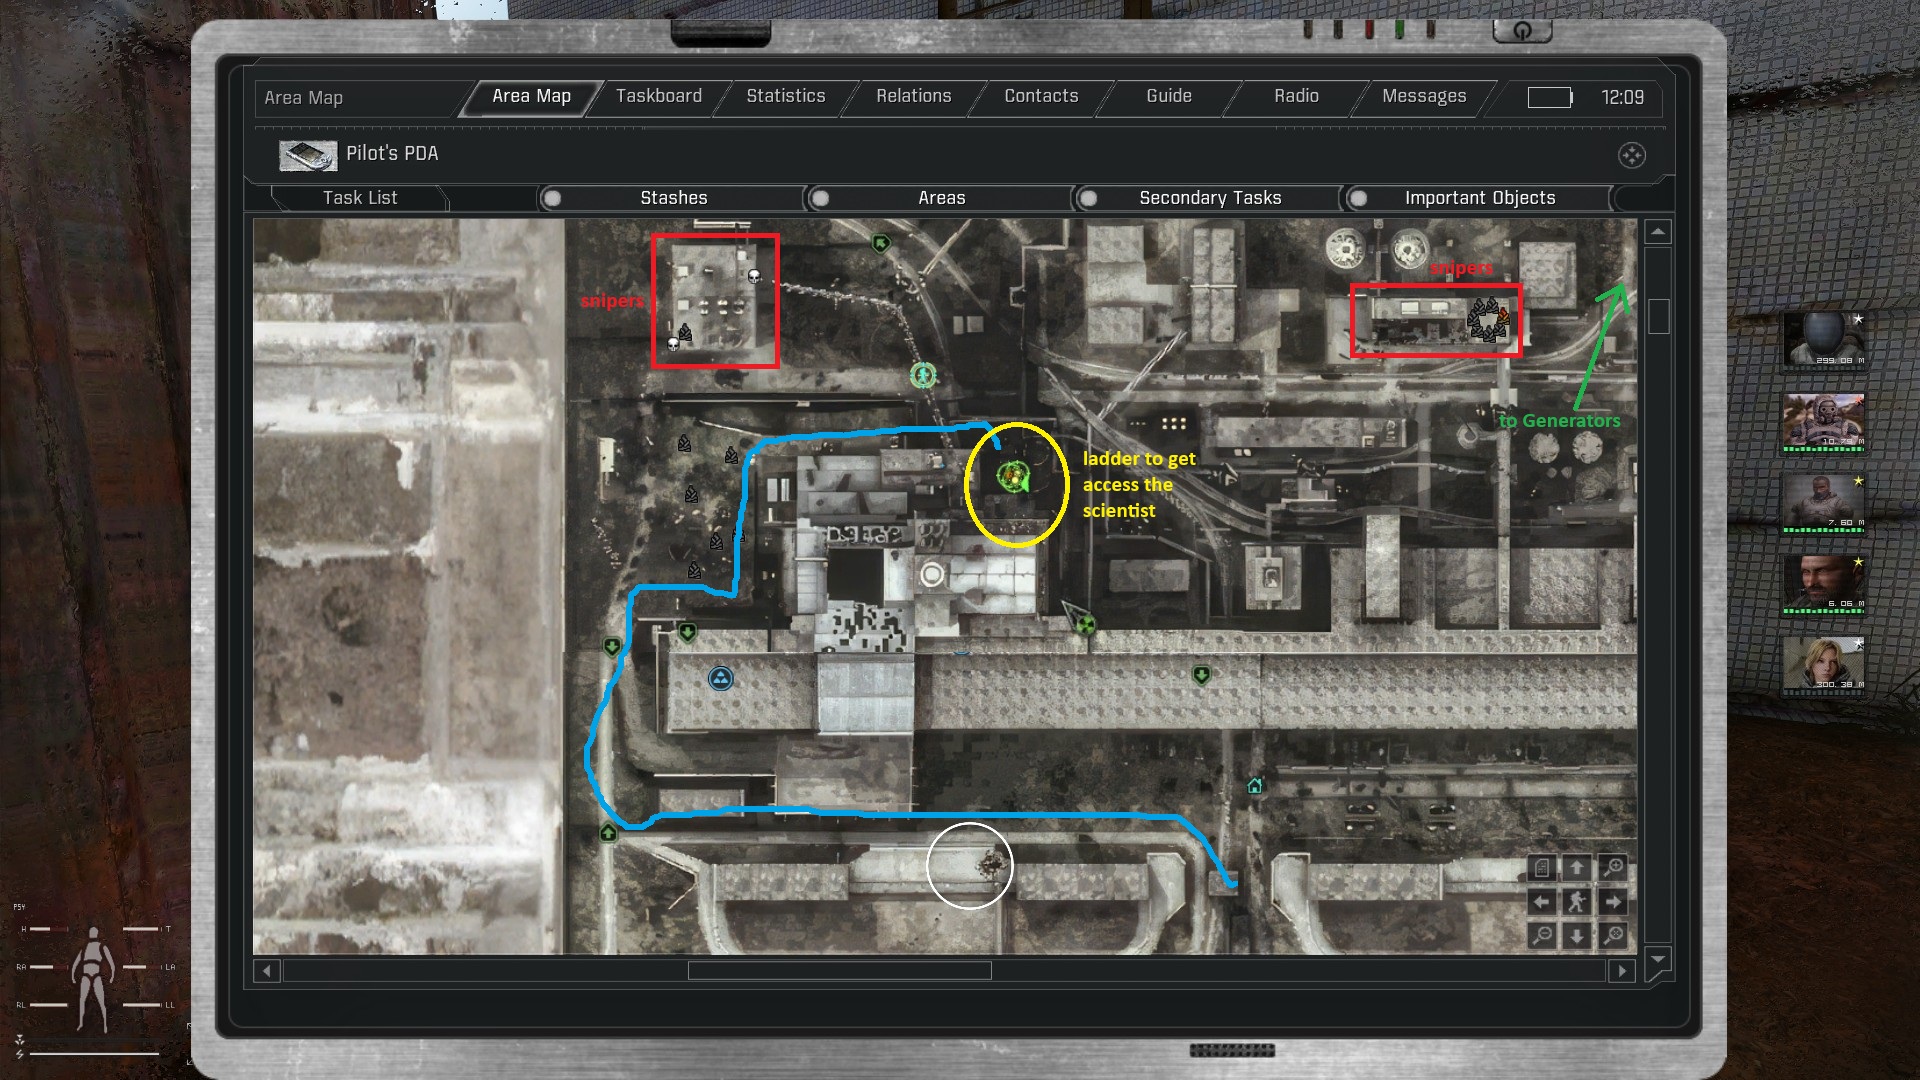Click the crosshair icon beside Pilot's PDA

(x=1631, y=155)
